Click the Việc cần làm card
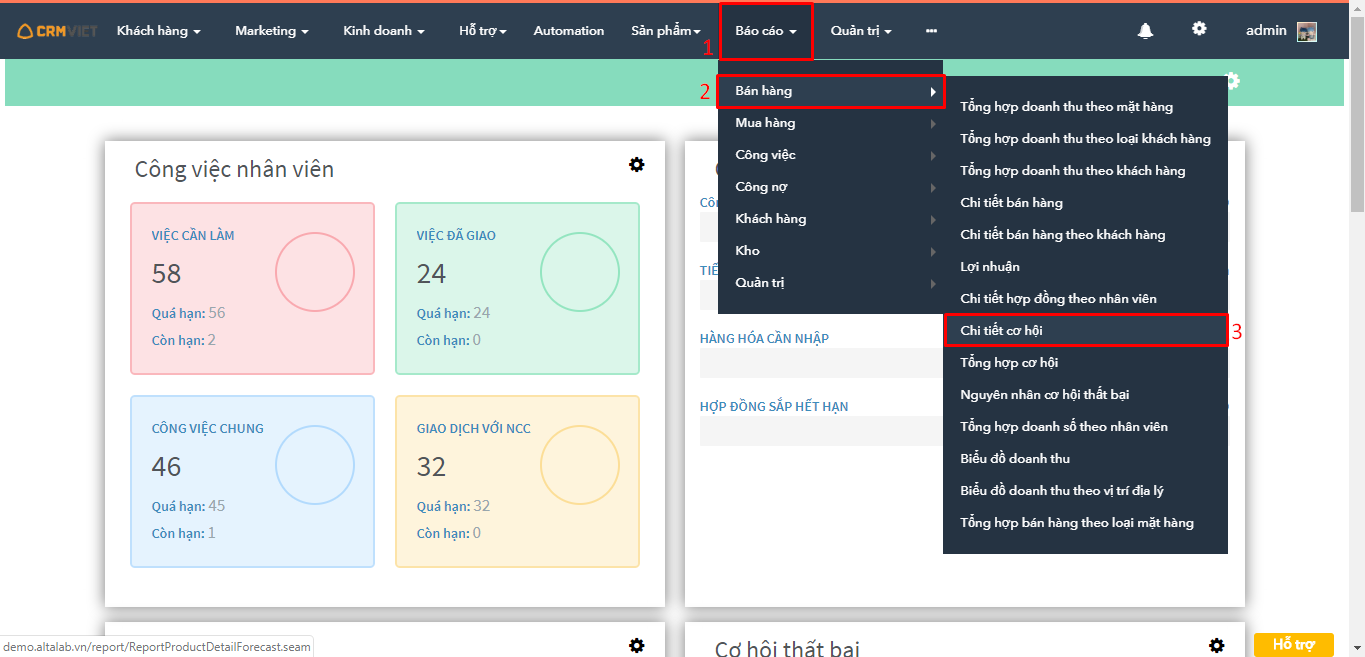Viewport: 1365px width, 657px height. (x=252, y=288)
